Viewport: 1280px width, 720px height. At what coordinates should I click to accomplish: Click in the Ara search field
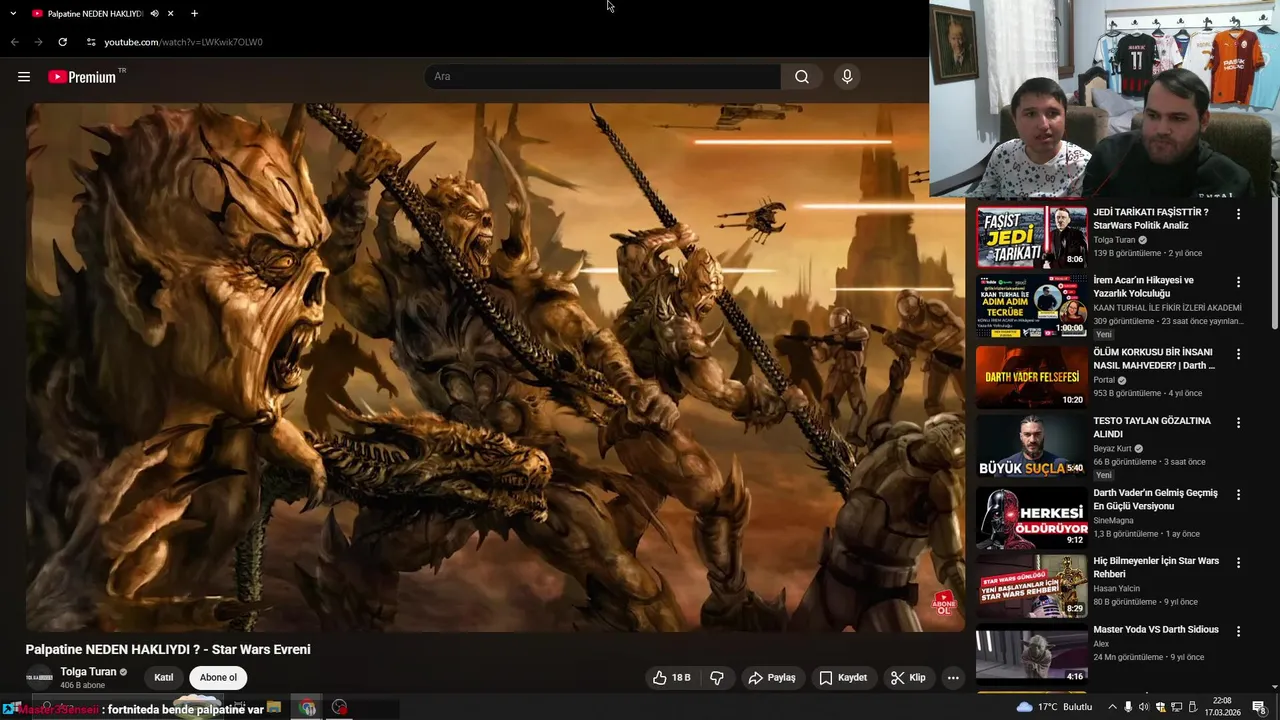[x=603, y=77]
